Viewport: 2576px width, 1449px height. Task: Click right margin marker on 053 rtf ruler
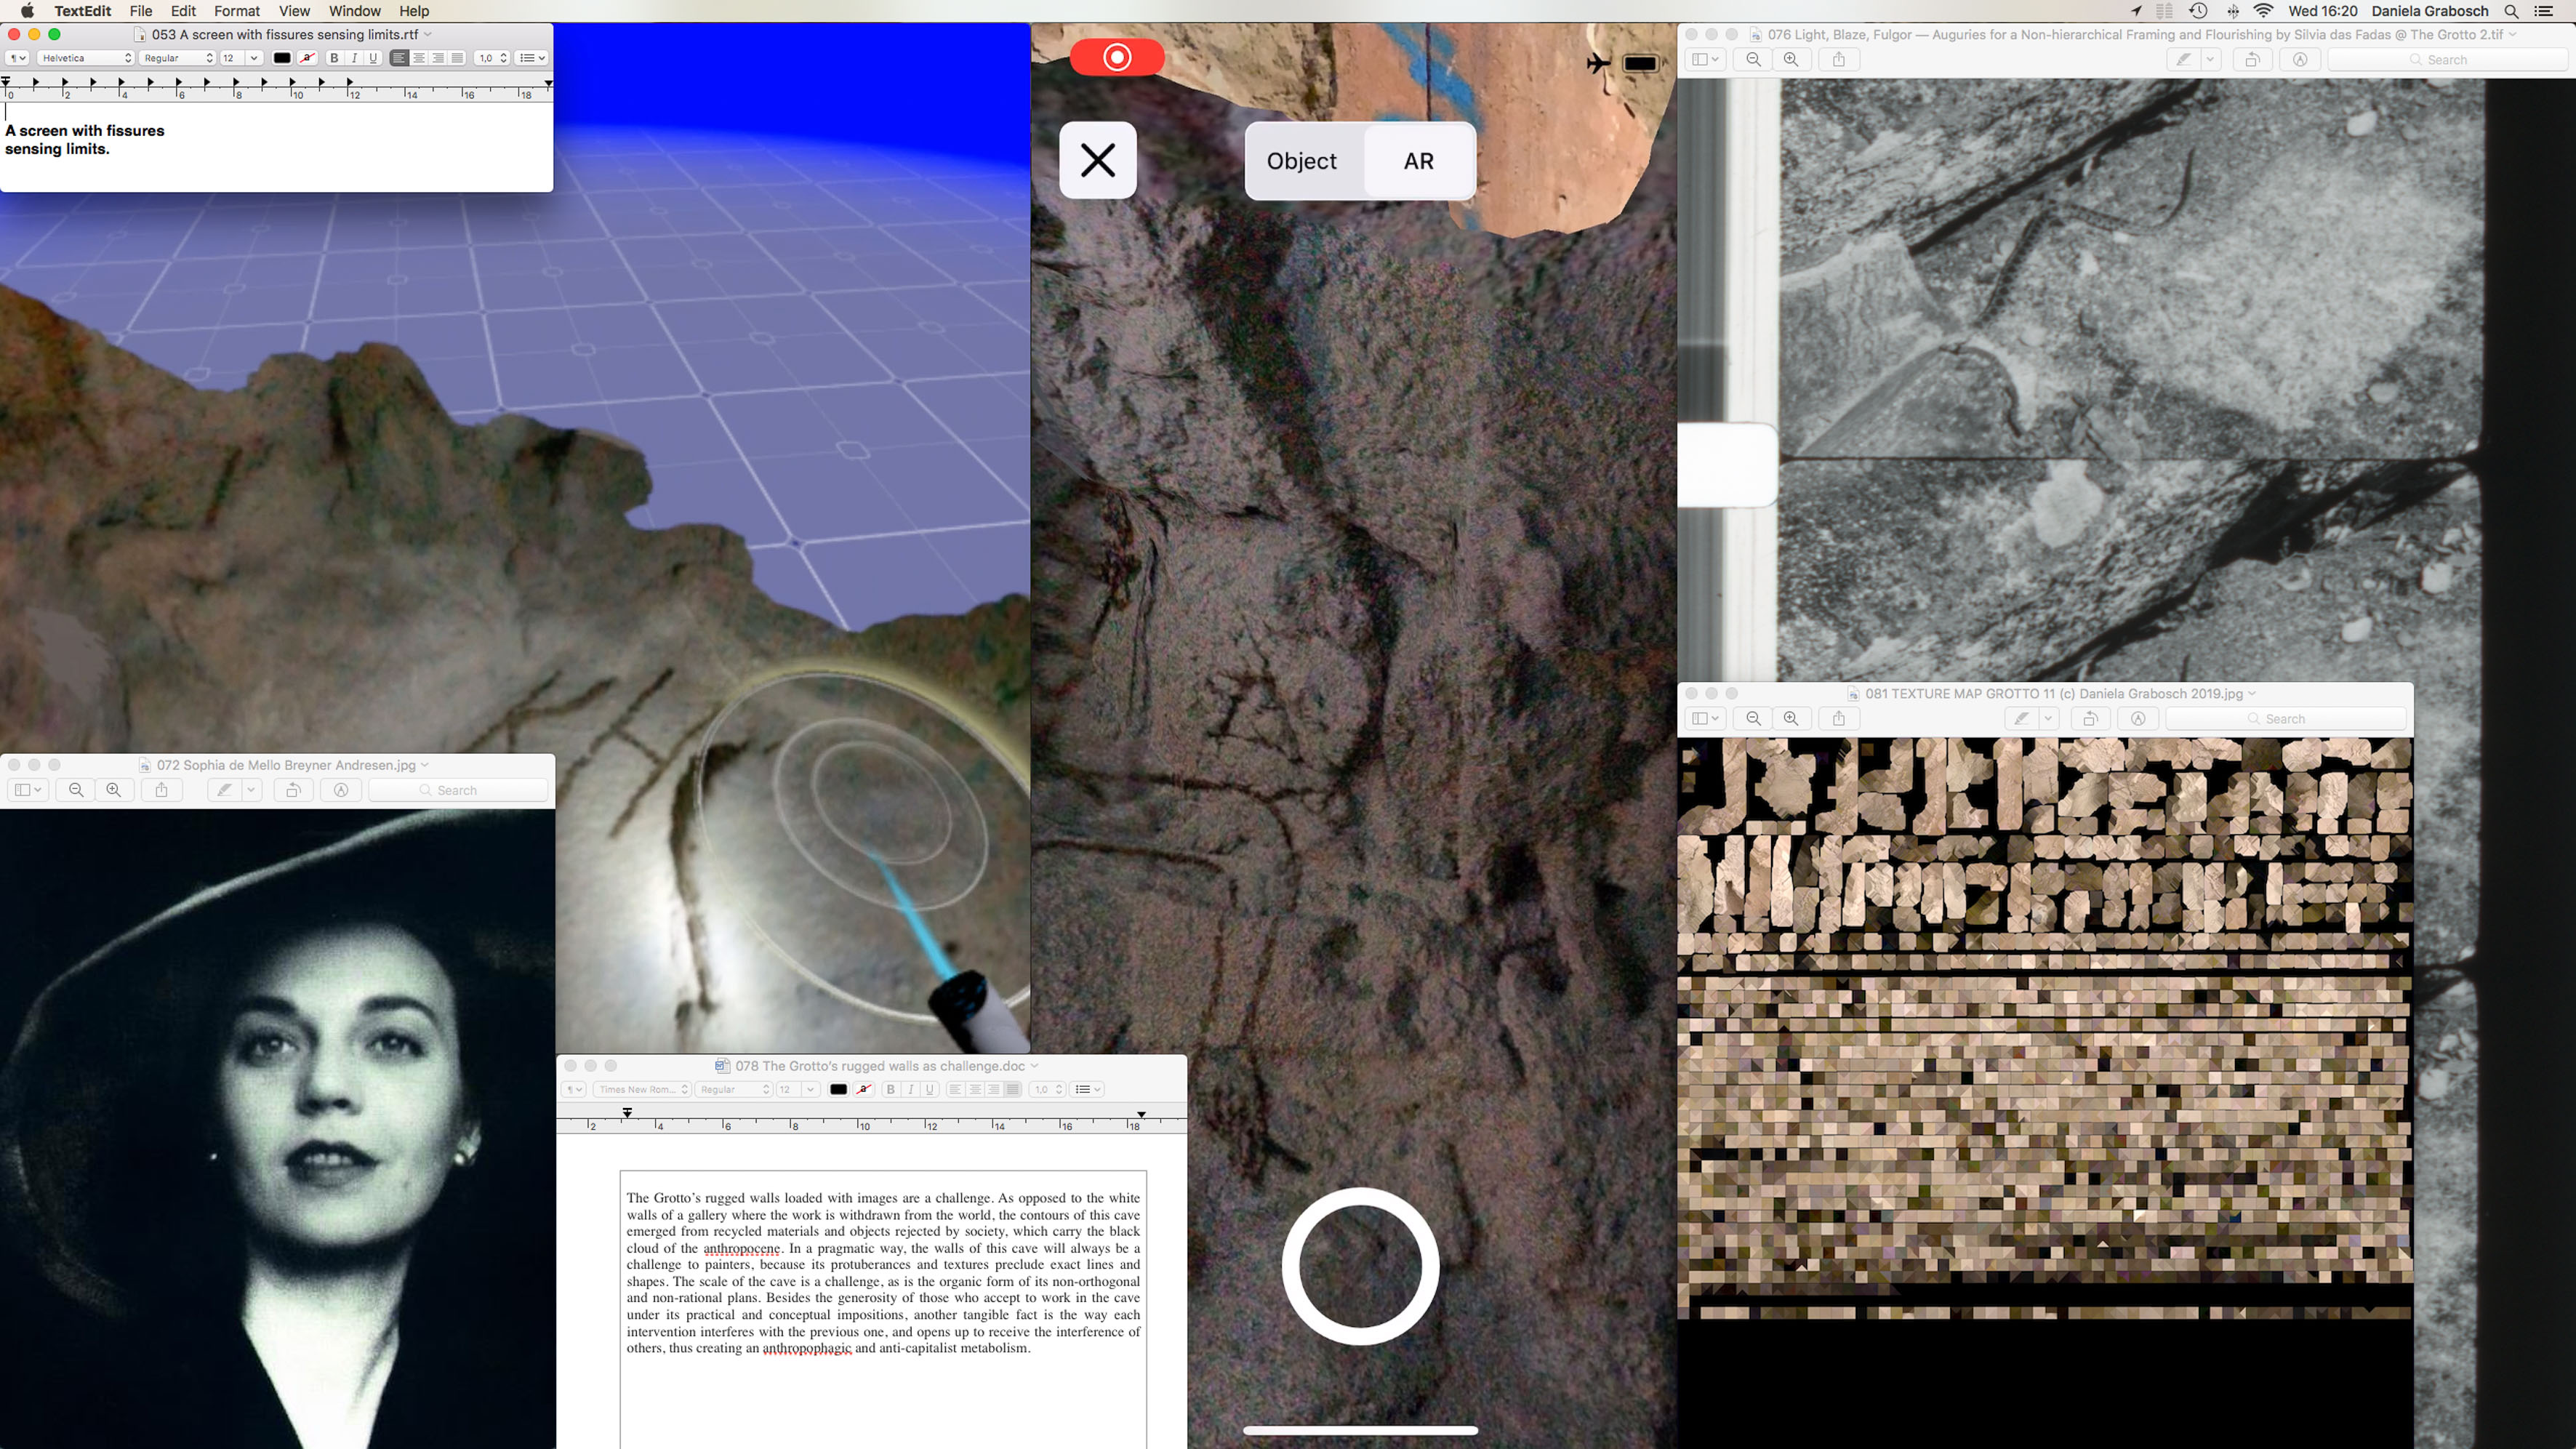[x=548, y=83]
